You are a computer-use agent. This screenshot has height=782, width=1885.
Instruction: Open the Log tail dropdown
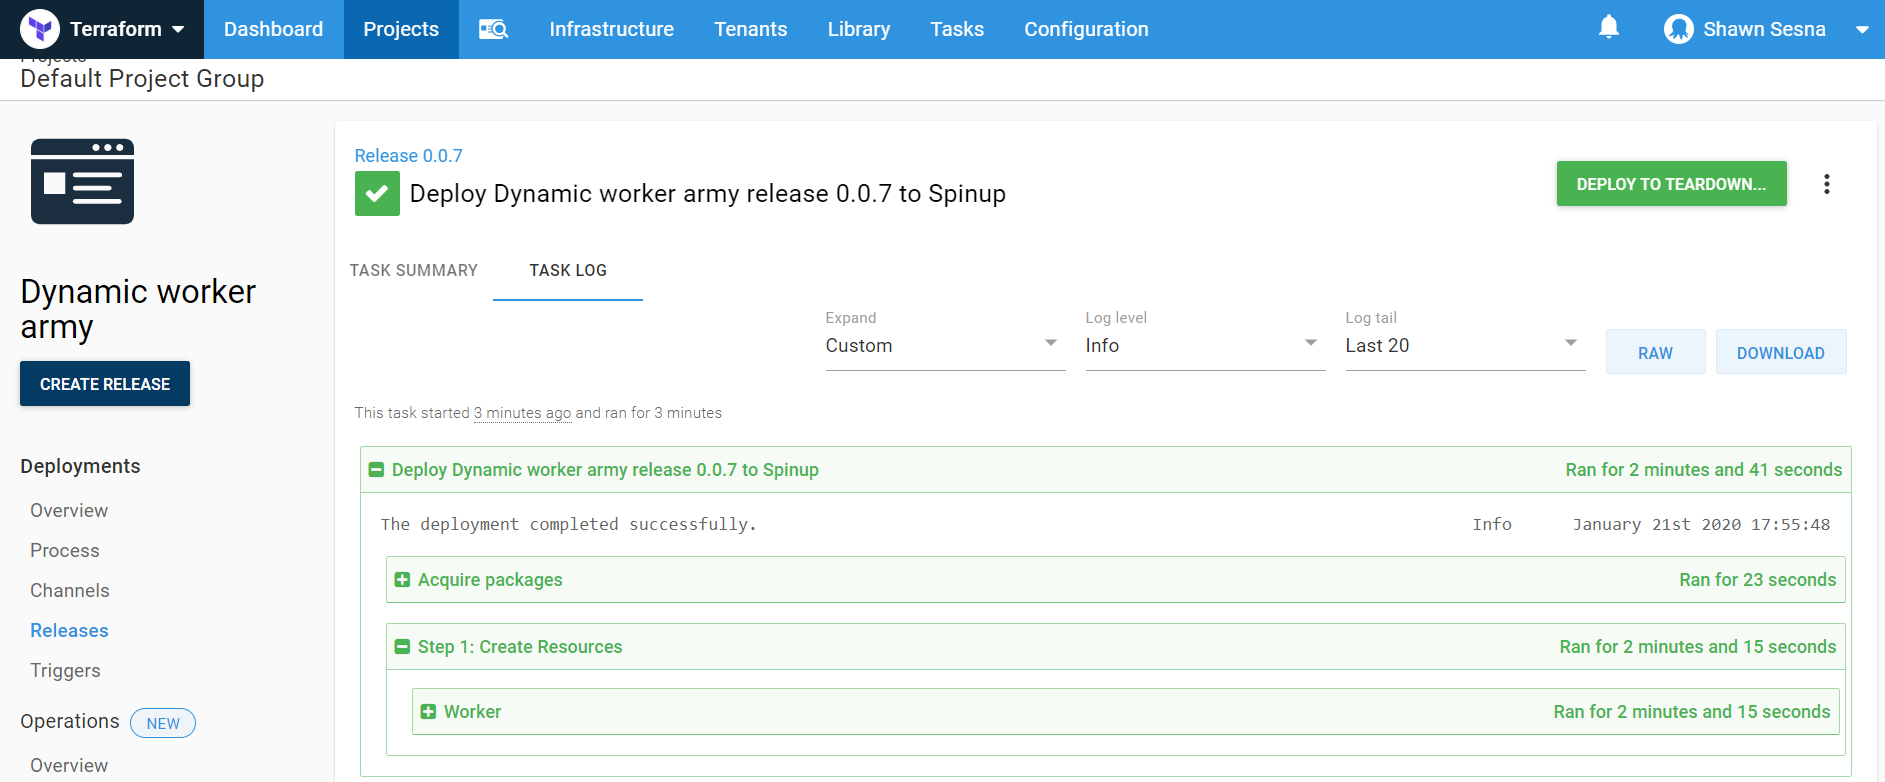point(1464,345)
